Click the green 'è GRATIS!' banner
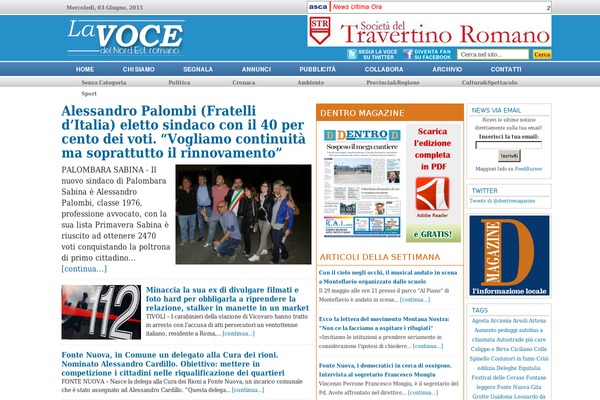 coord(433,234)
